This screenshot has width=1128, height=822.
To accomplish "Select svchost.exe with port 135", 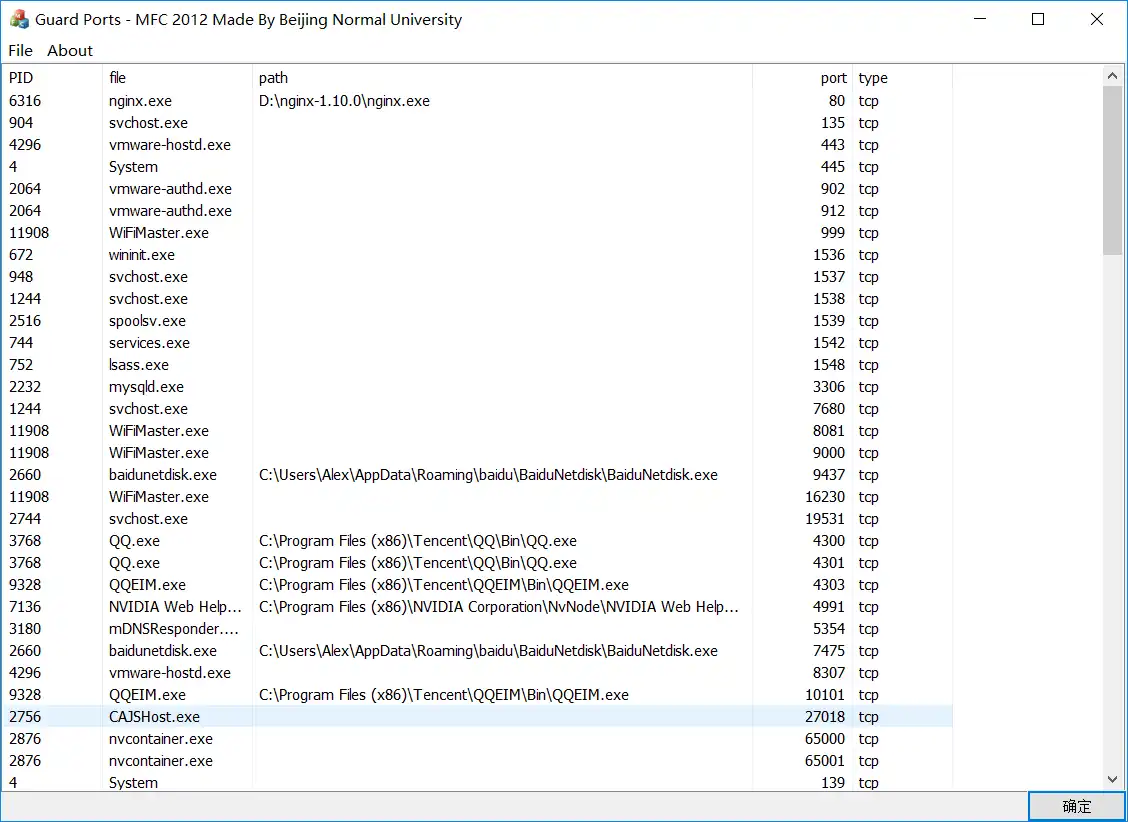I will click(478, 123).
